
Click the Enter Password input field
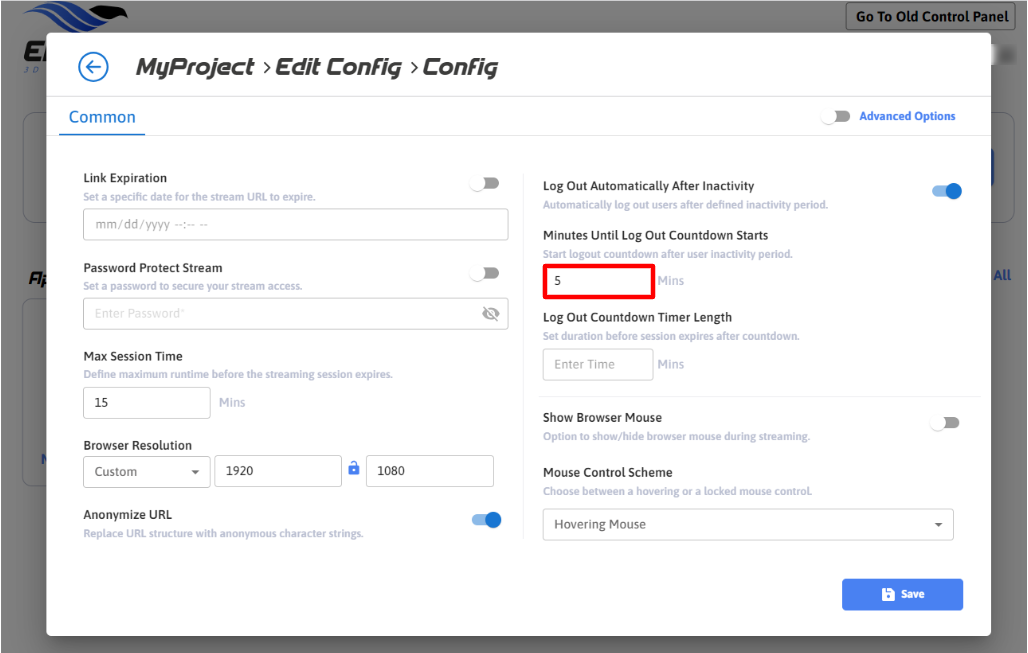(x=280, y=313)
